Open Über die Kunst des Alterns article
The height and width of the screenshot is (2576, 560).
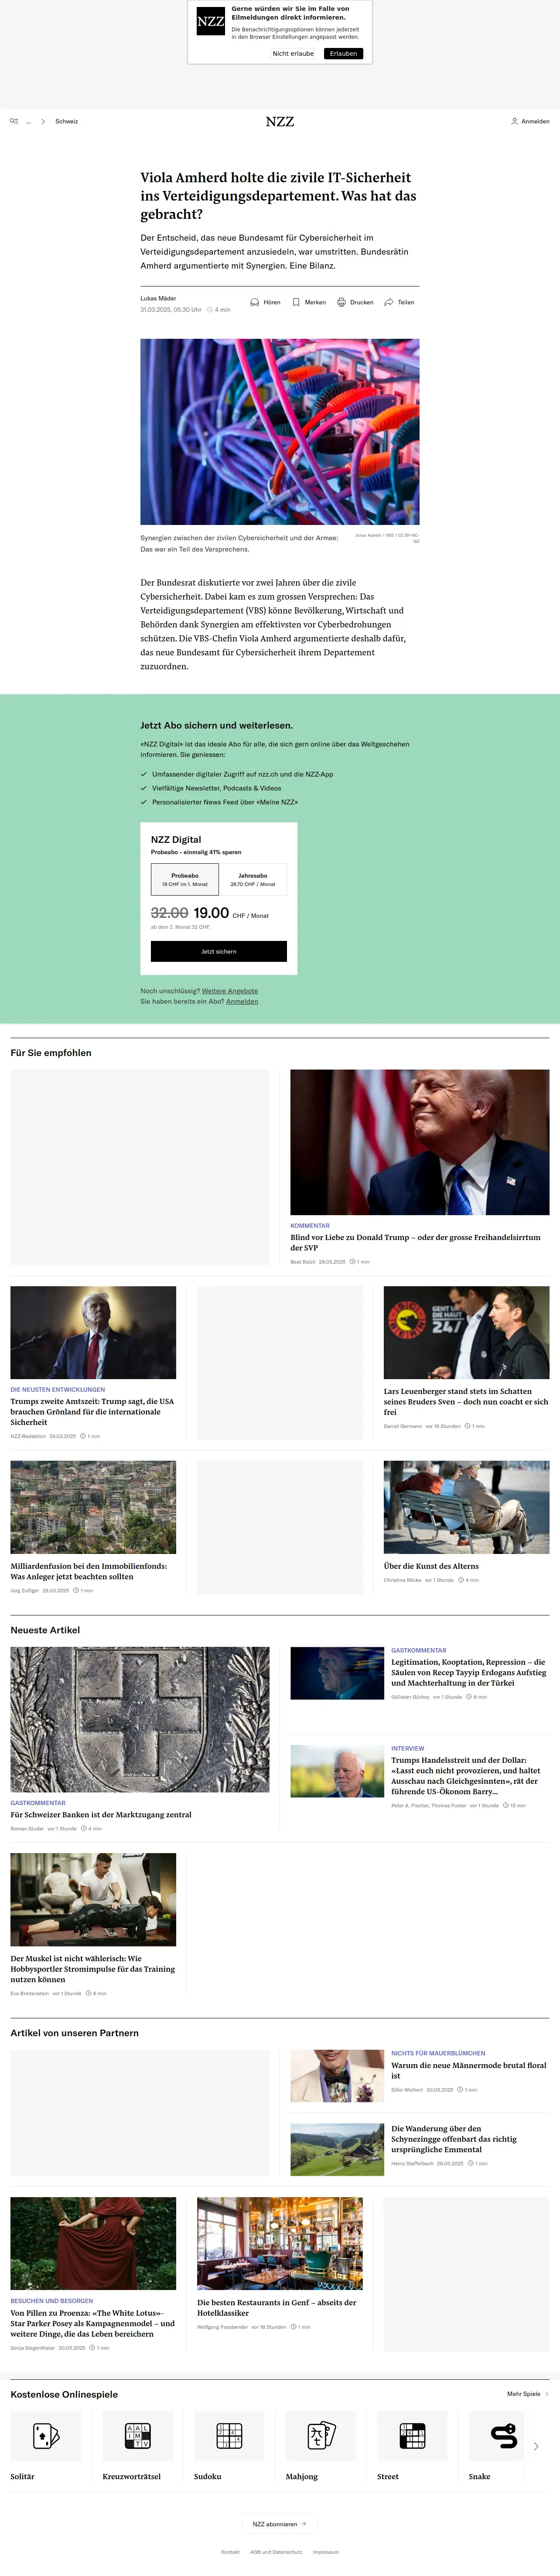(x=431, y=1566)
